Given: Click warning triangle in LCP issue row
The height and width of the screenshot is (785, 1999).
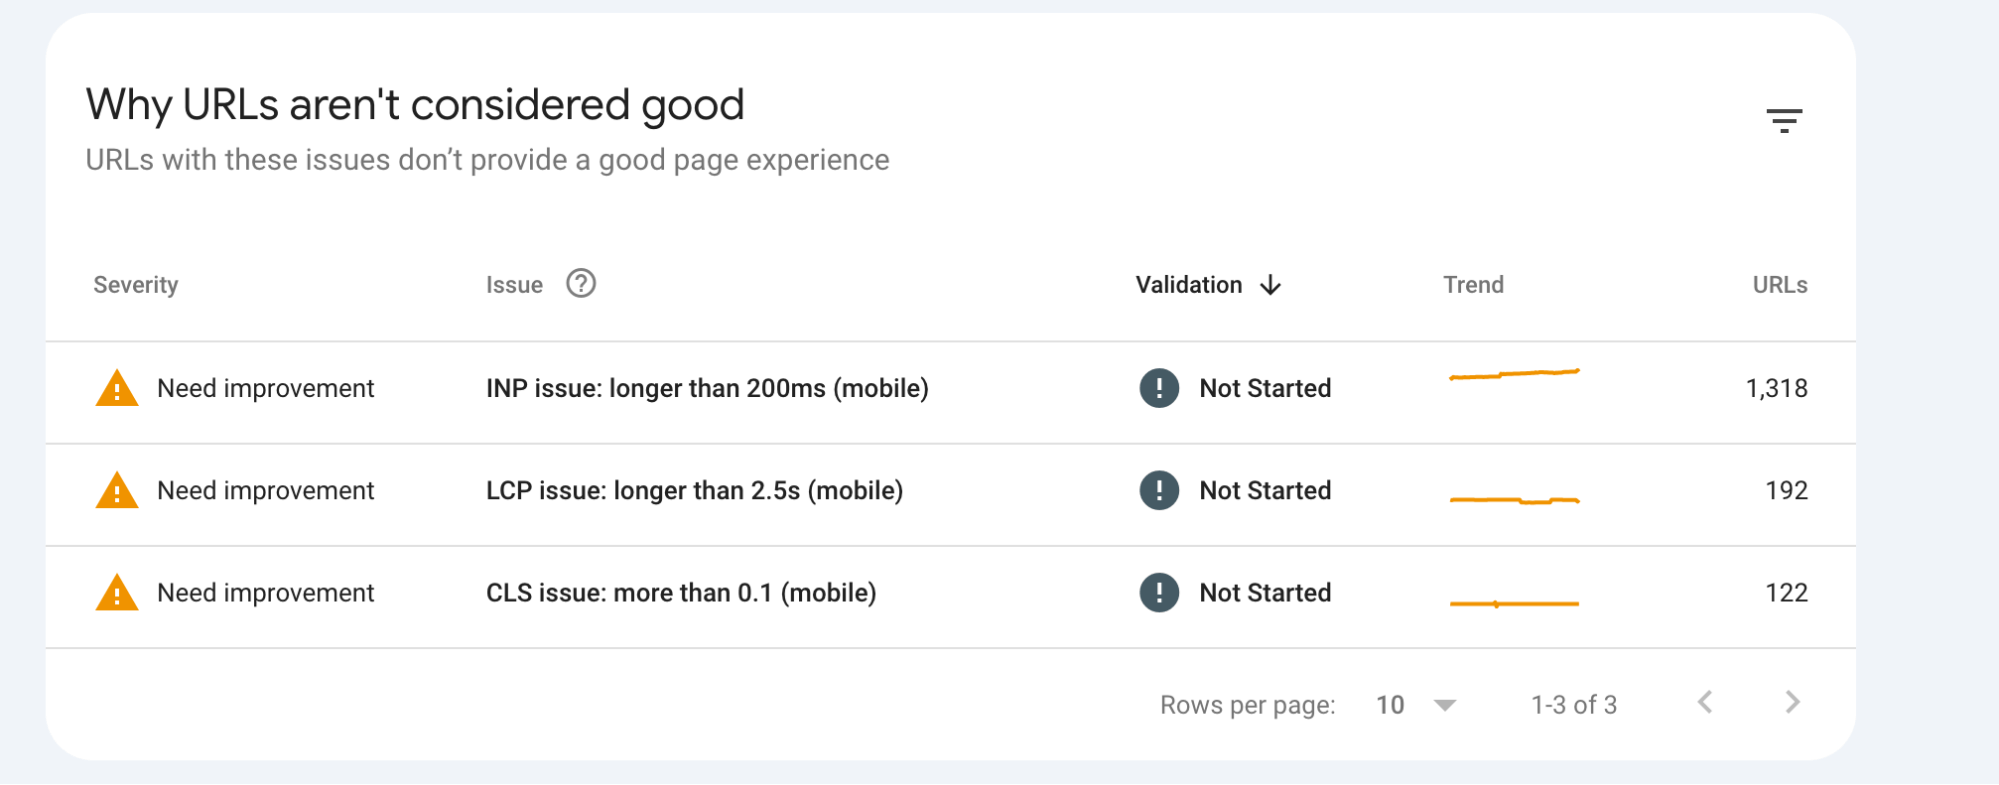Looking at the screenshot, I should (117, 491).
